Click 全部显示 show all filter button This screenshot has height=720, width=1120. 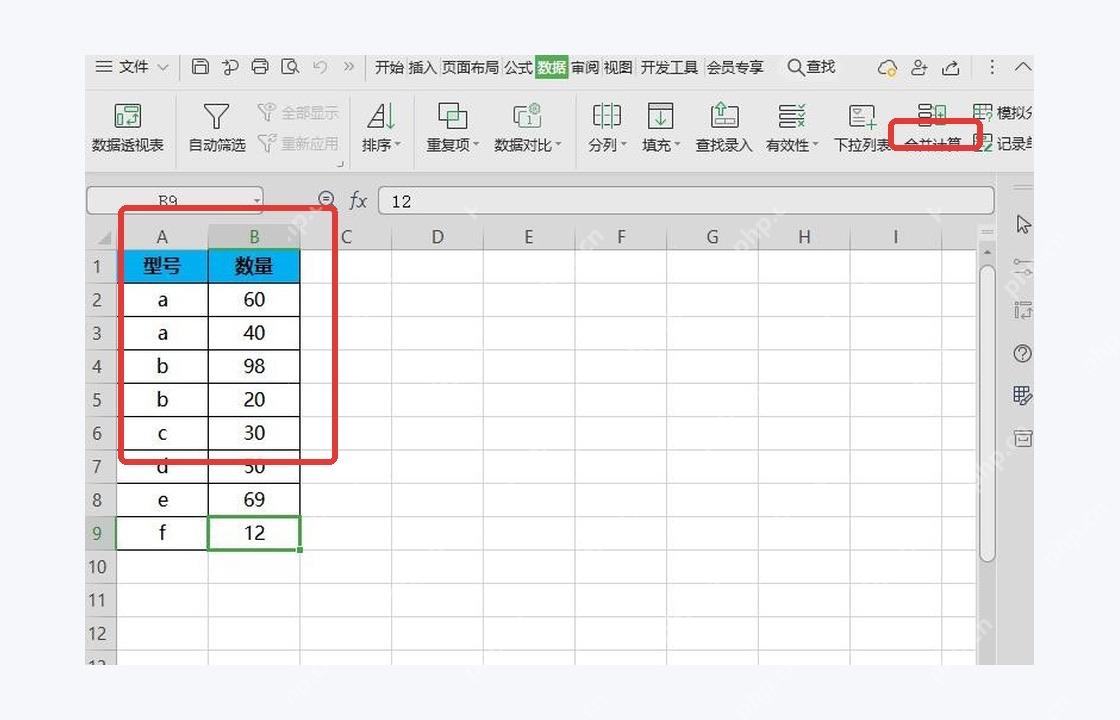[x=298, y=113]
